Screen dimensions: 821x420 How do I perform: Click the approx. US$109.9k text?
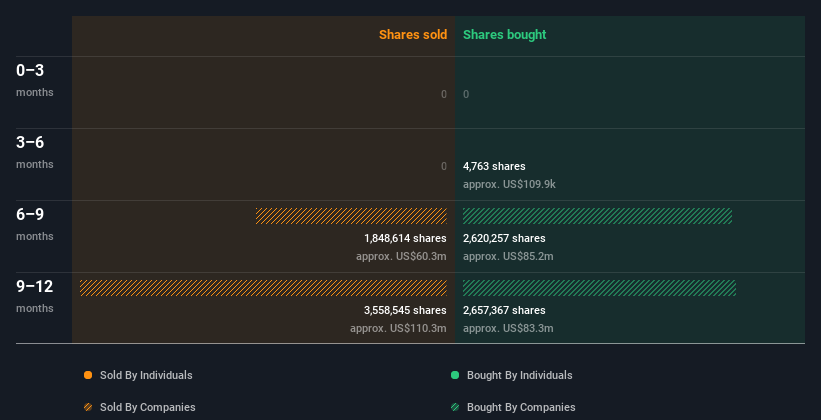tap(509, 184)
